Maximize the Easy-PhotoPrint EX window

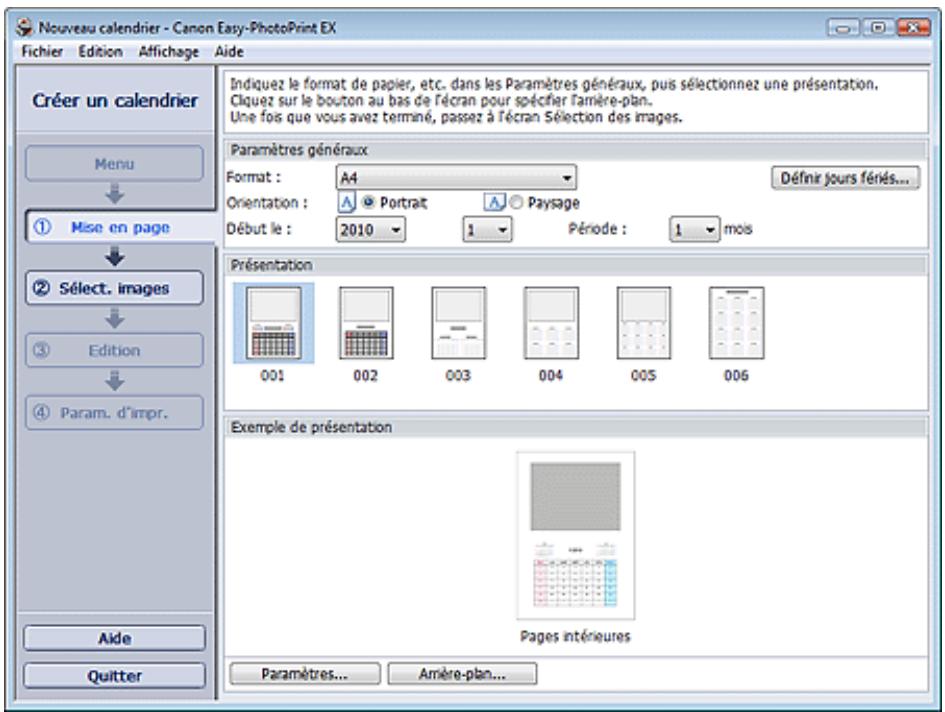(x=878, y=28)
